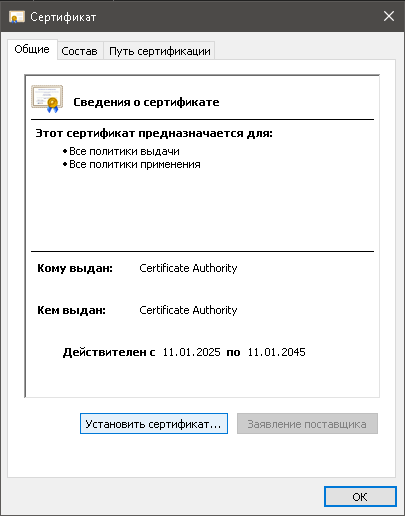Screen dimensions: 405x516
Task: Click the Действителен с label
Action: pyautogui.click(x=109, y=352)
